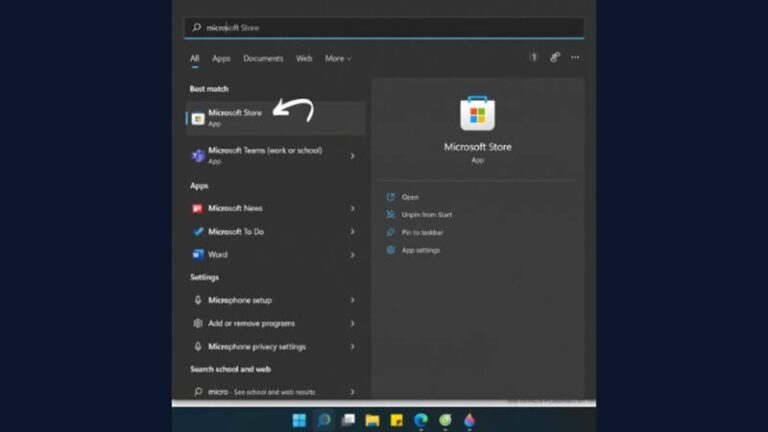The image size is (768, 432).
Task: Expand Add or remove programs chevron
Action: 352,323
